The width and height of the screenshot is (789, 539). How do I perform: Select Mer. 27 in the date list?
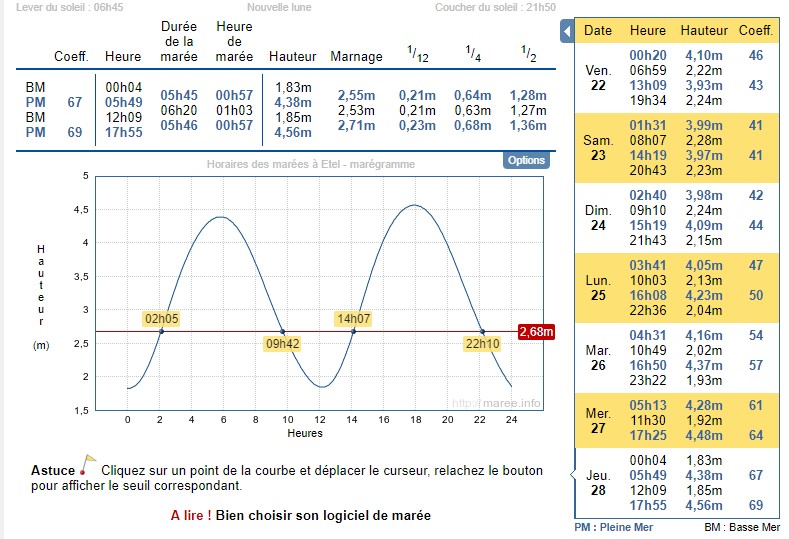pos(598,421)
